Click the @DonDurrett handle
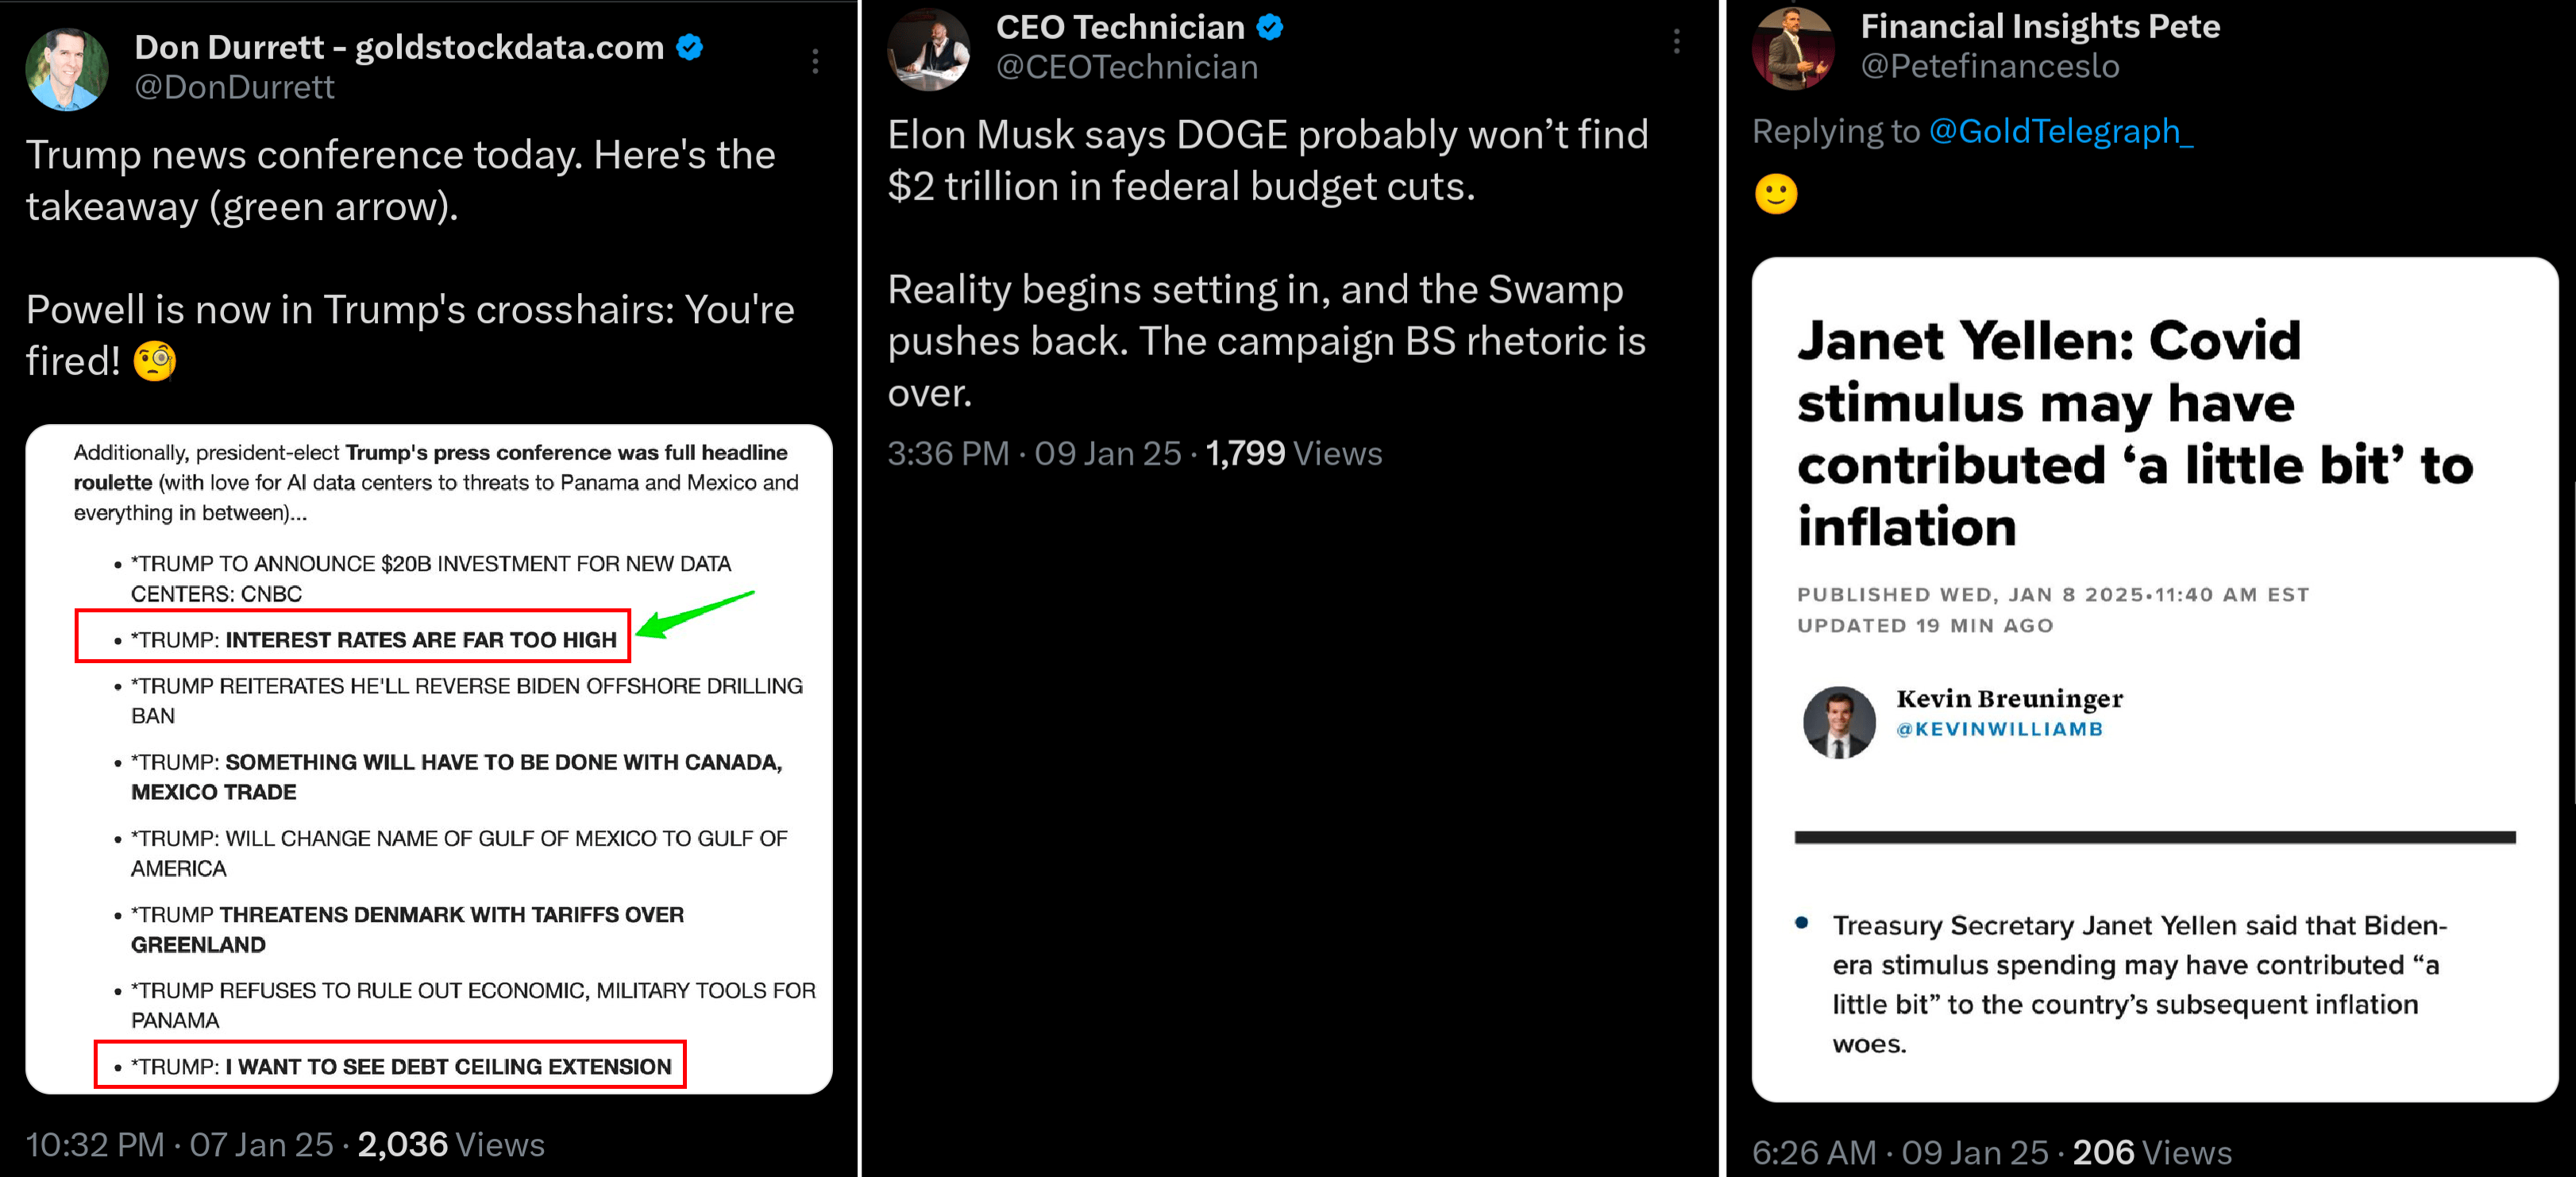 (x=234, y=88)
